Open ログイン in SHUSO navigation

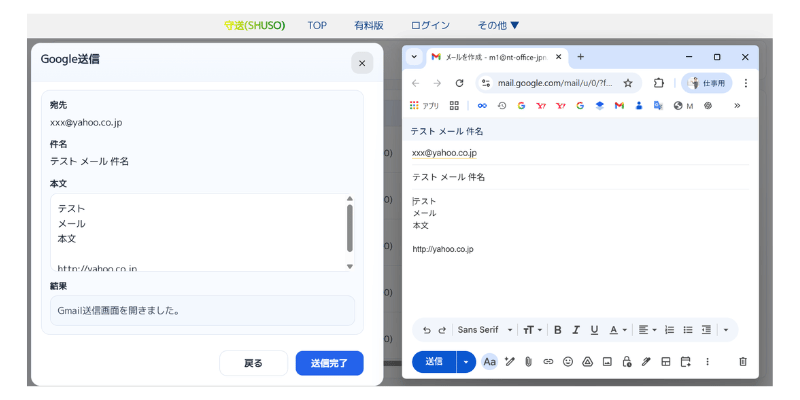click(430, 26)
